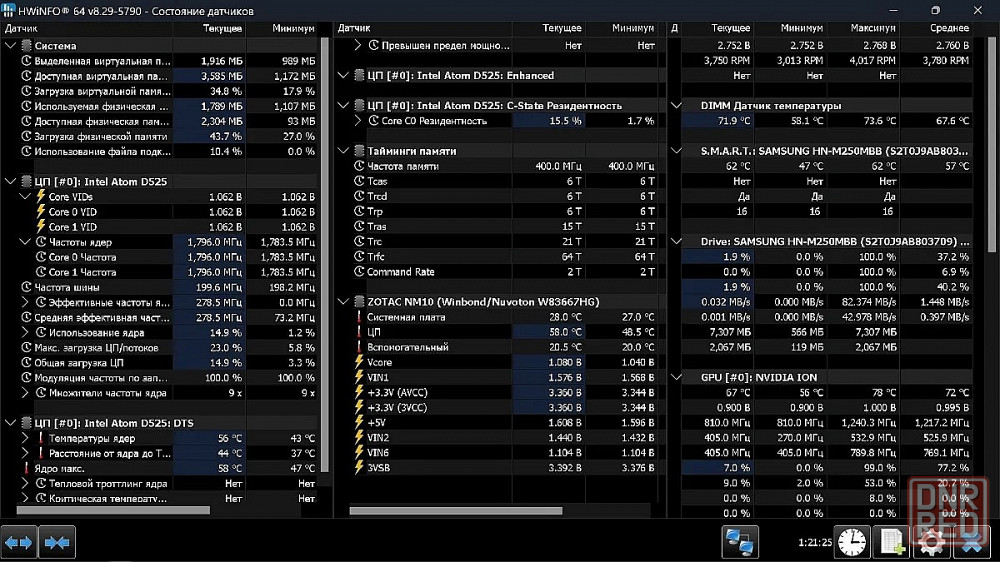Click the Максимум column header

[x=873, y=28]
